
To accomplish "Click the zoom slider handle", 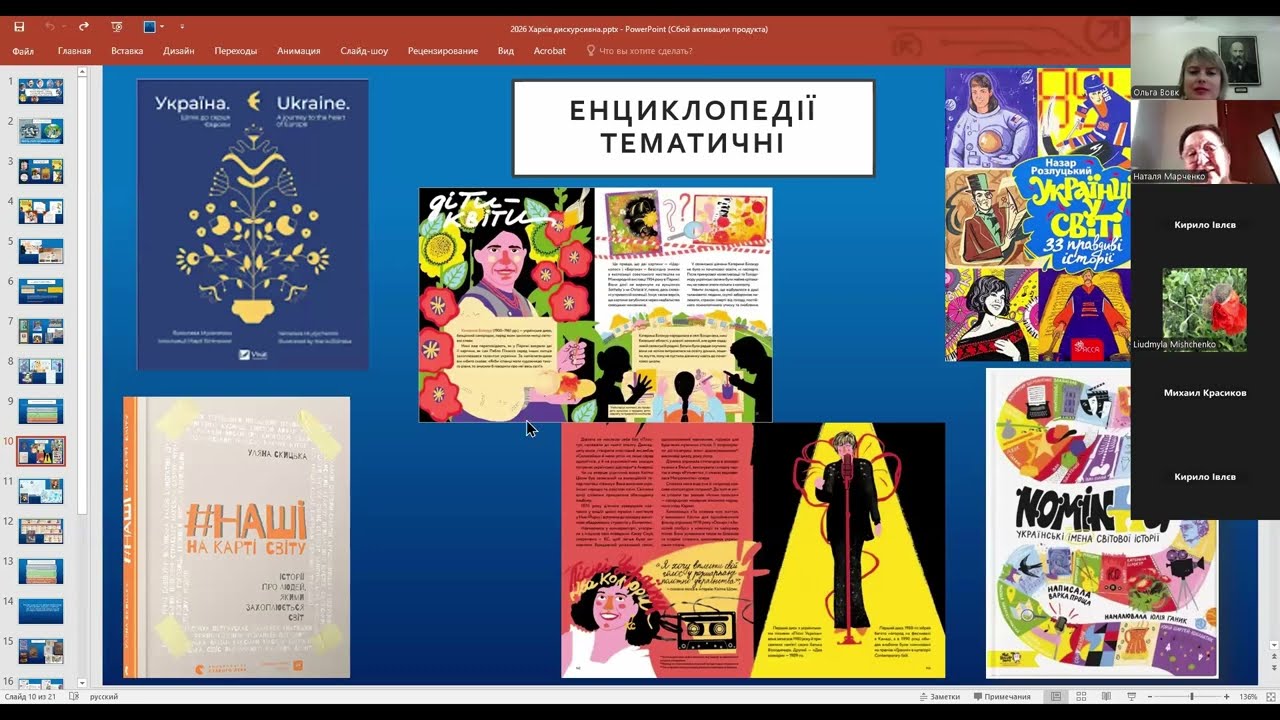I will (x=1191, y=697).
